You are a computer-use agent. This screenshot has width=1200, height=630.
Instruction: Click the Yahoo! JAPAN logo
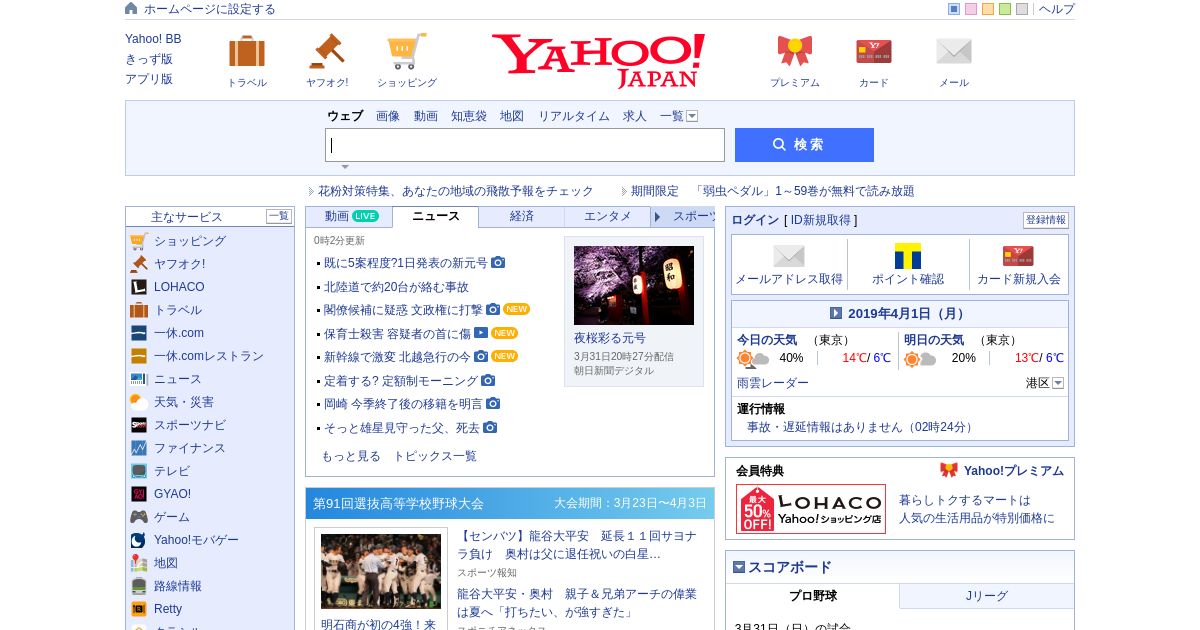click(598, 60)
